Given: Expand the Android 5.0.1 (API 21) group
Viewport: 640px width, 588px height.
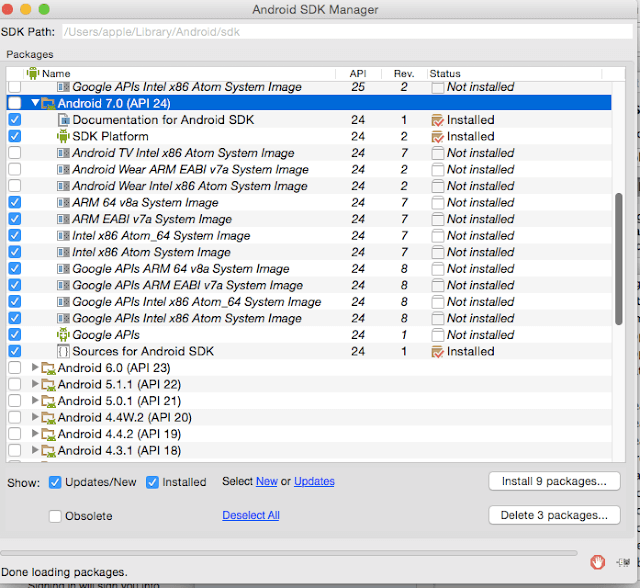Looking at the screenshot, I should tap(35, 400).
